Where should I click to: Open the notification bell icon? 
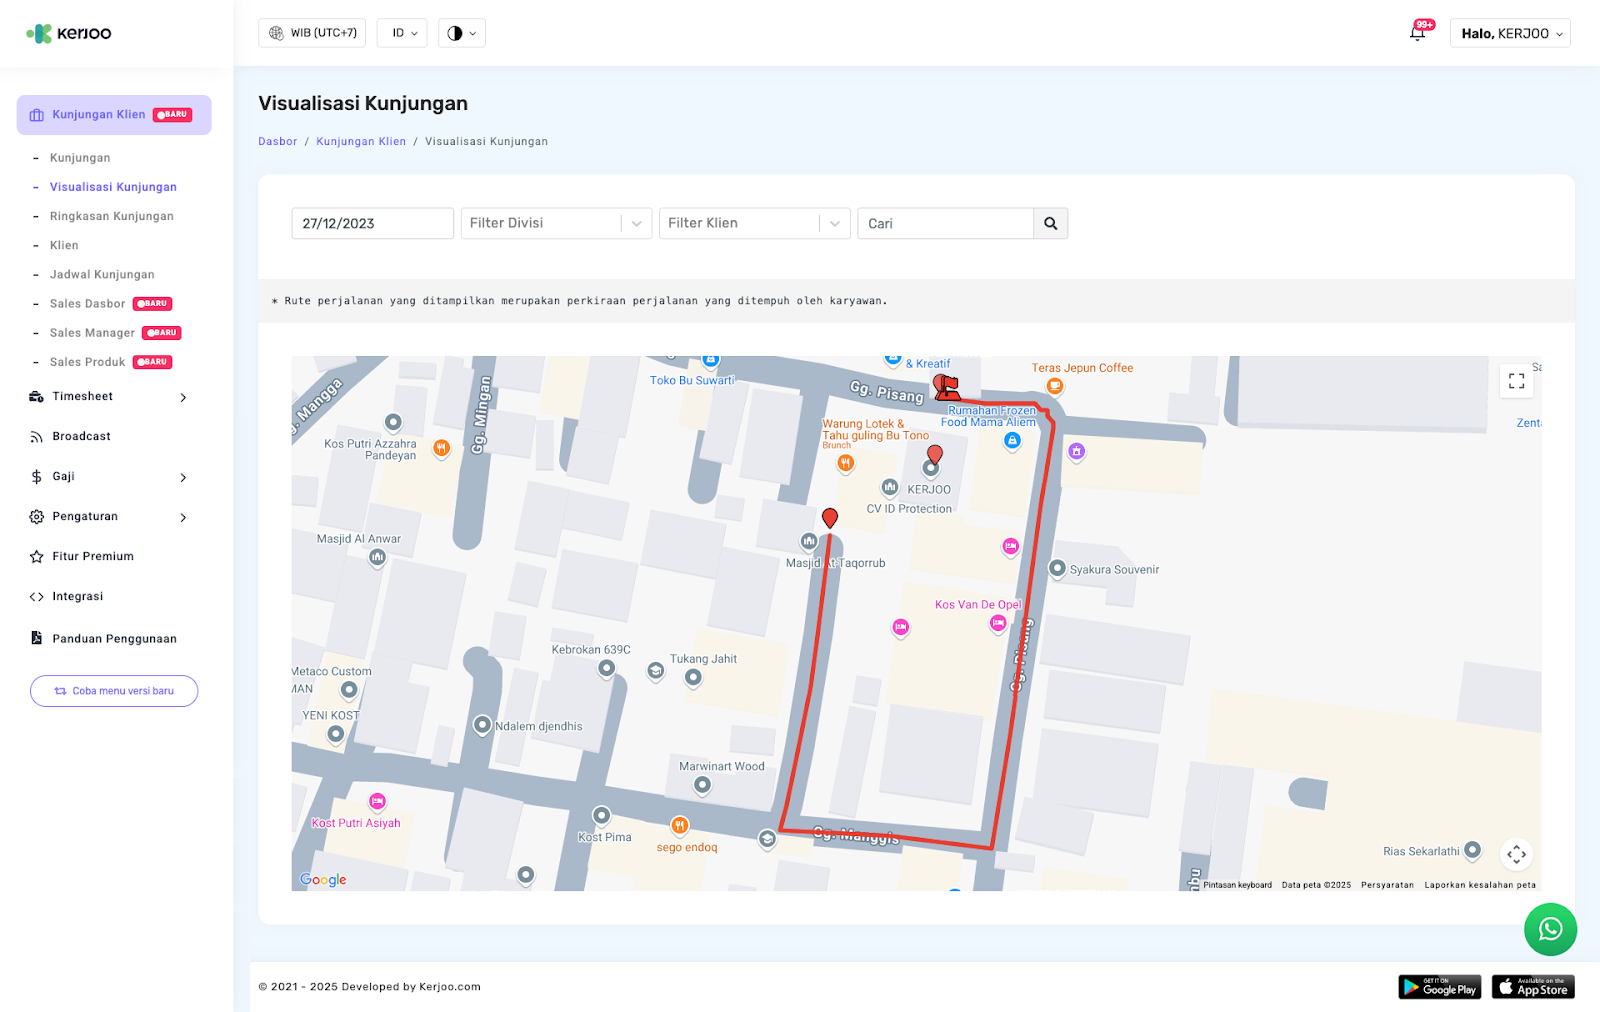tap(1417, 33)
